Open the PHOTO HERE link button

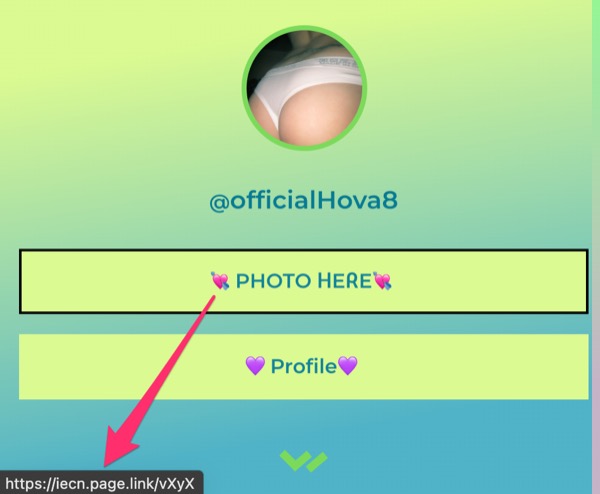304,281
